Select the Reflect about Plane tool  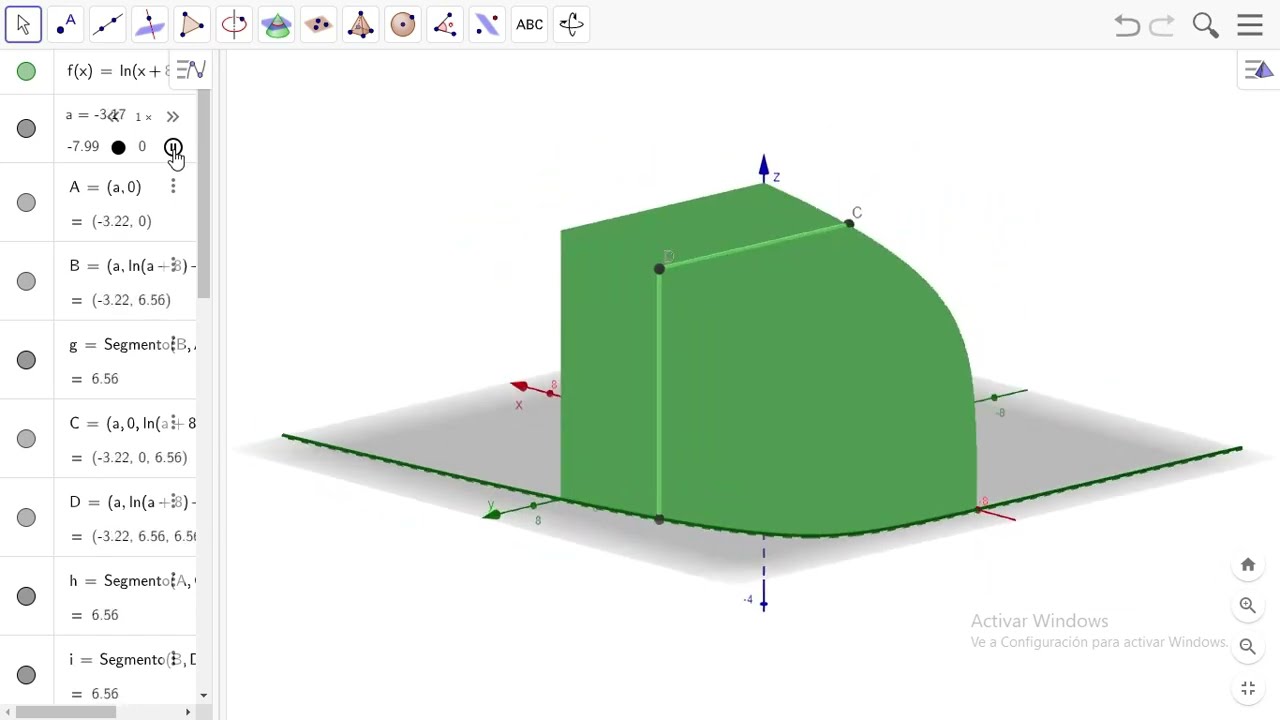(x=487, y=24)
